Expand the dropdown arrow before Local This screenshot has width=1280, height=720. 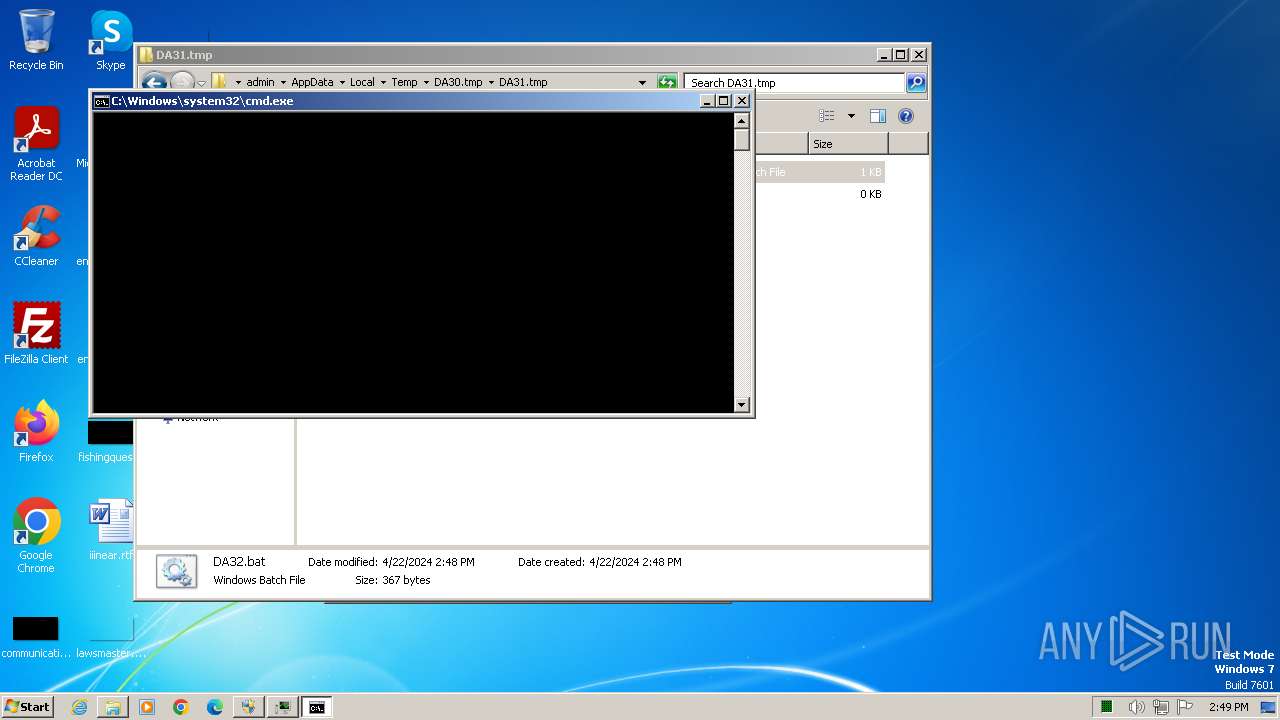pos(342,82)
